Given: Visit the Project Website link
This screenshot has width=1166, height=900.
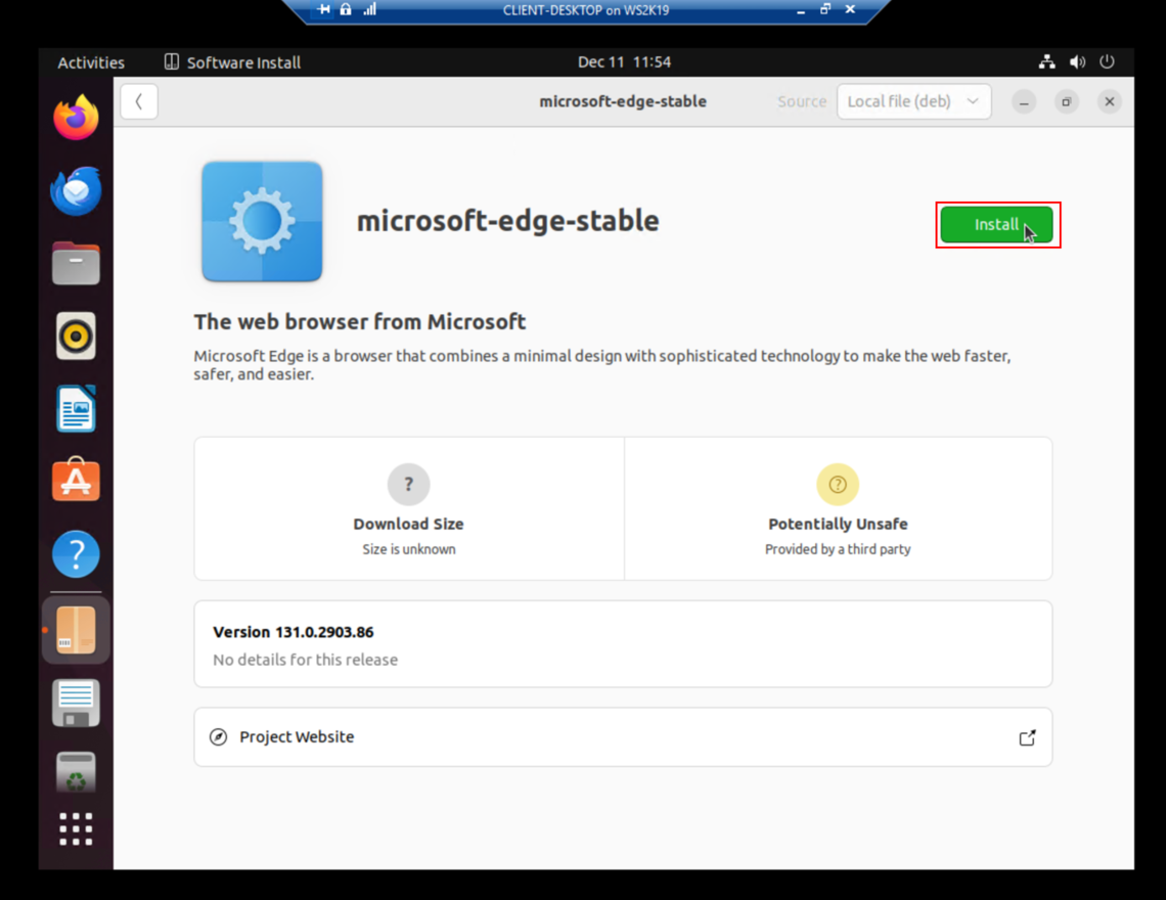Looking at the screenshot, I should point(296,737).
